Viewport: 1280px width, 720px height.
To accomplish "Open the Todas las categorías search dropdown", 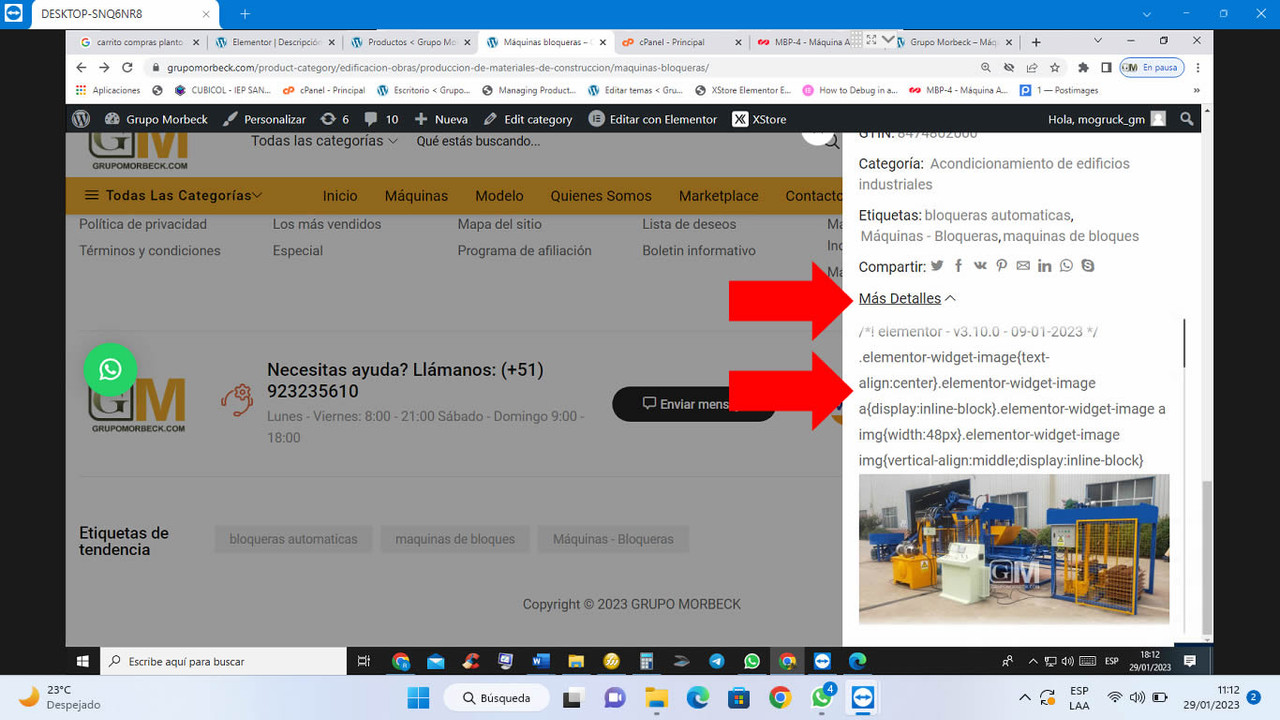I will point(324,141).
